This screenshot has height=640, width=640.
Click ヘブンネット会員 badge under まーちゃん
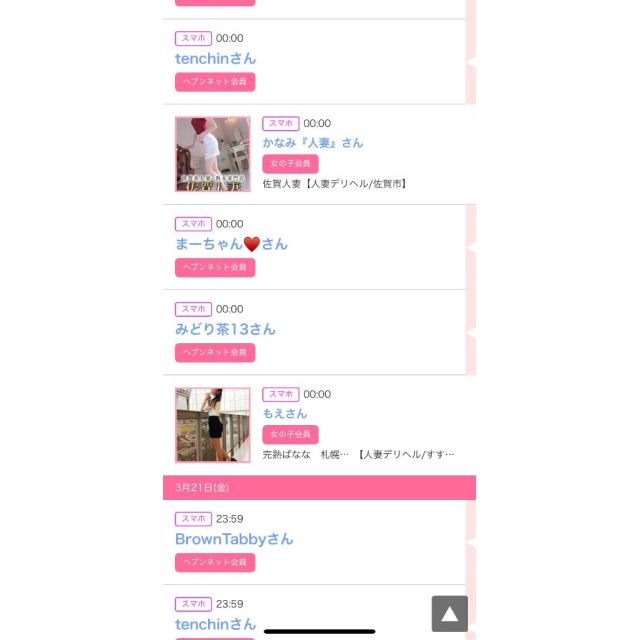pyautogui.click(x=215, y=267)
